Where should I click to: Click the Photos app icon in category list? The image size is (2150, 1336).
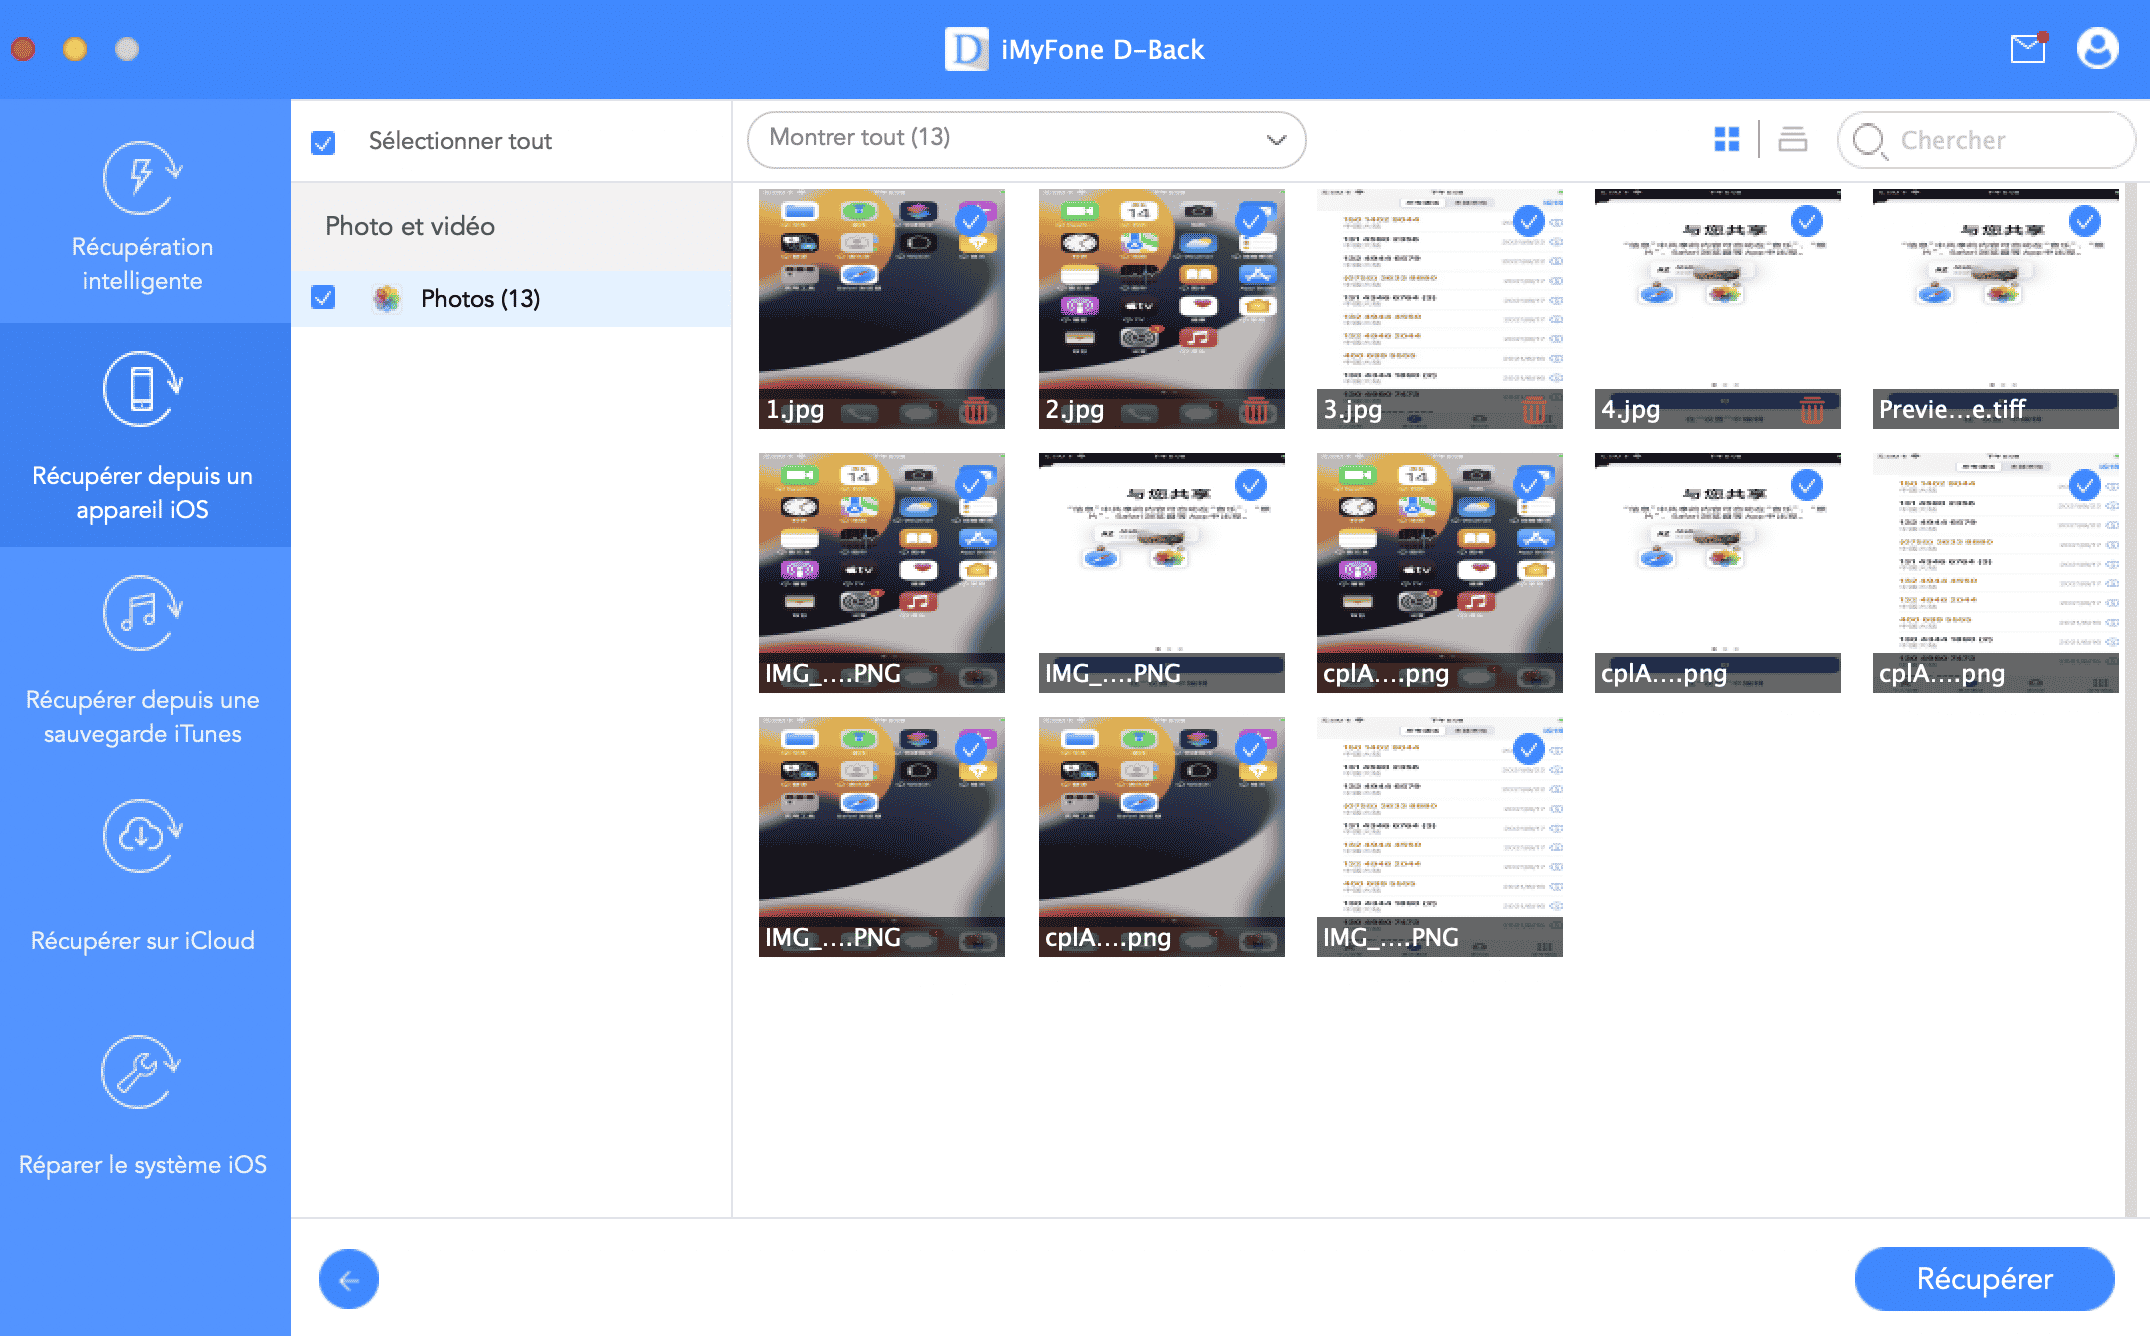click(x=386, y=298)
